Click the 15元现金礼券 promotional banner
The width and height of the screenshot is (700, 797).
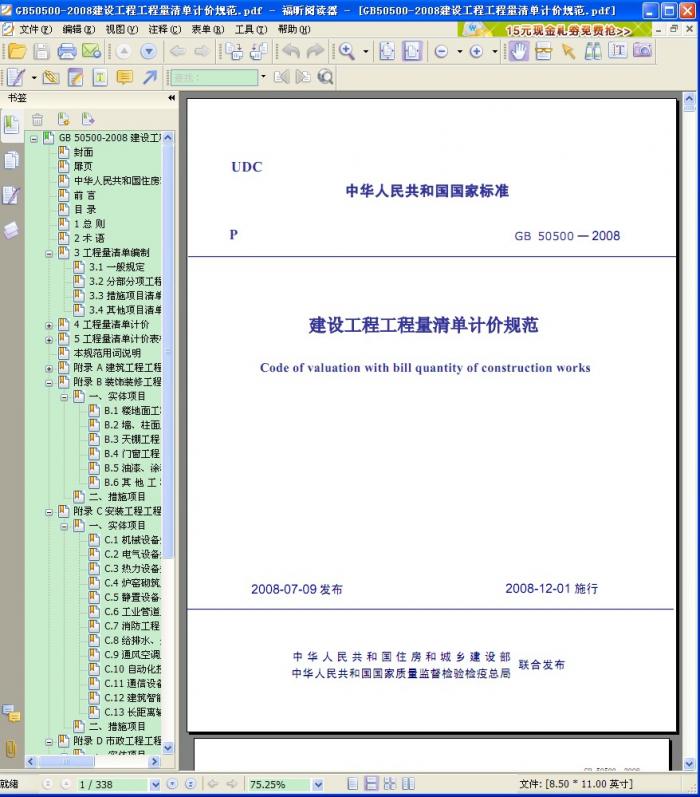568,30
